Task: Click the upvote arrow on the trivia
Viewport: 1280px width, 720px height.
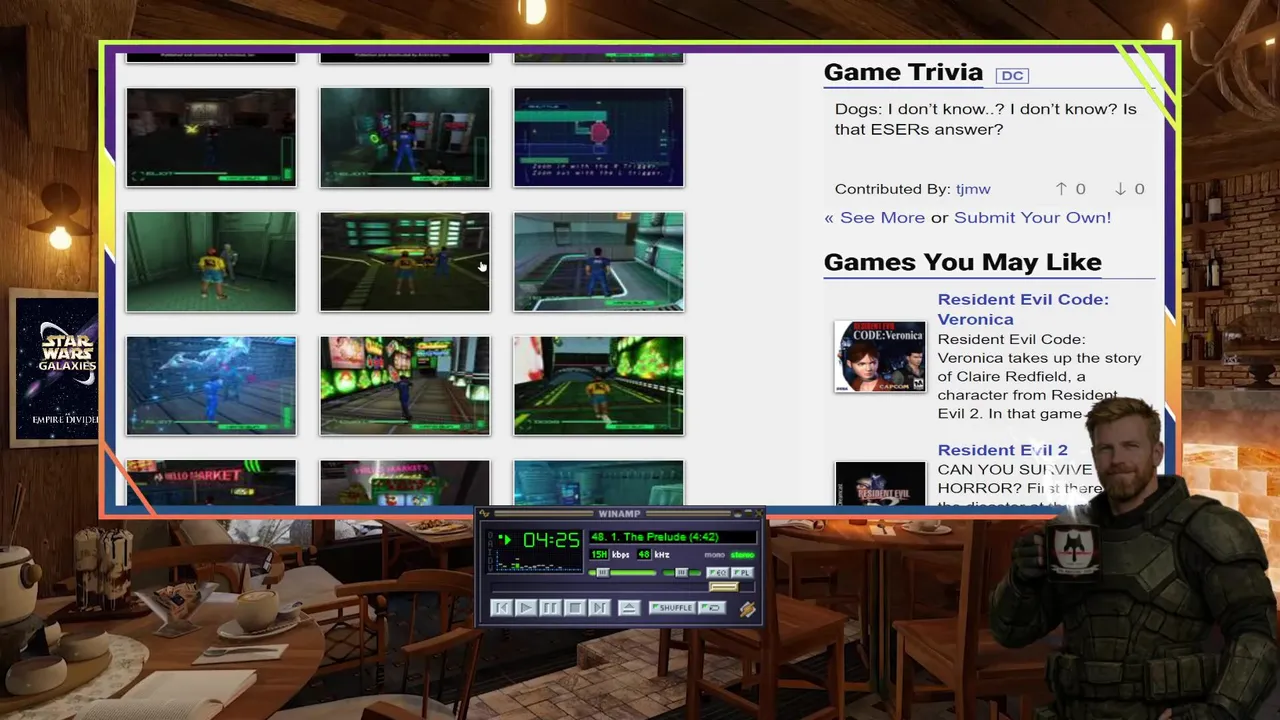Action: [x=1061, y=188]
